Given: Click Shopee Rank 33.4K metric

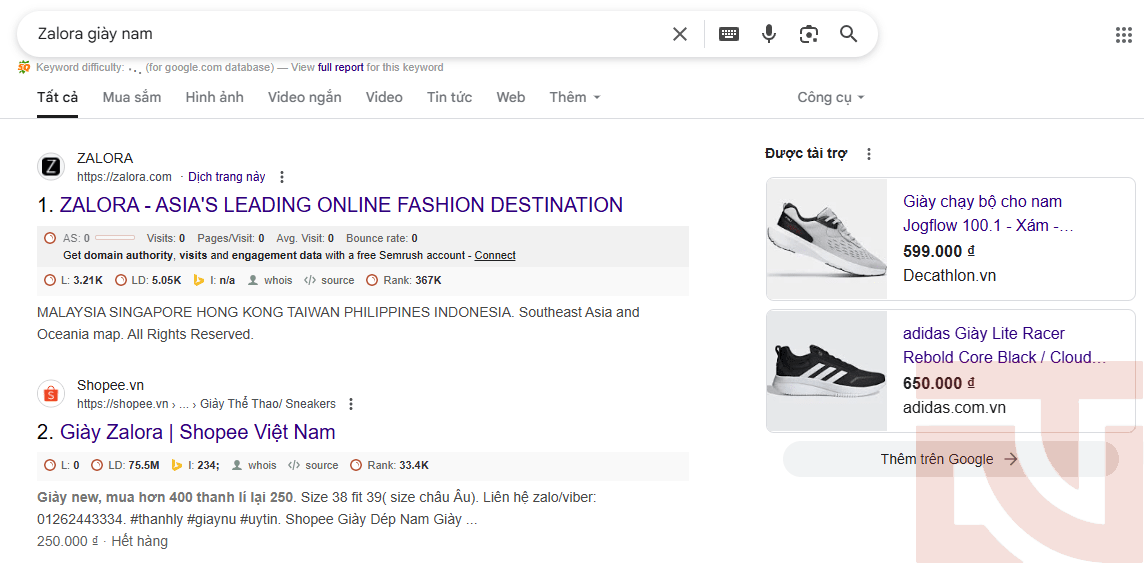Looking at the screenshot, I should click(390, 465).
